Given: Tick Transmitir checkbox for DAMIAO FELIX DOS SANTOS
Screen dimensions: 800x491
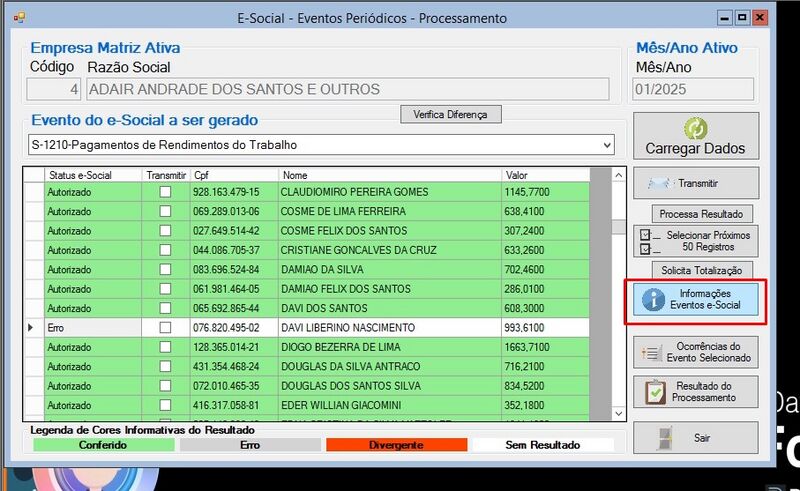Looking at the screenshot, I should pos(165,289).
